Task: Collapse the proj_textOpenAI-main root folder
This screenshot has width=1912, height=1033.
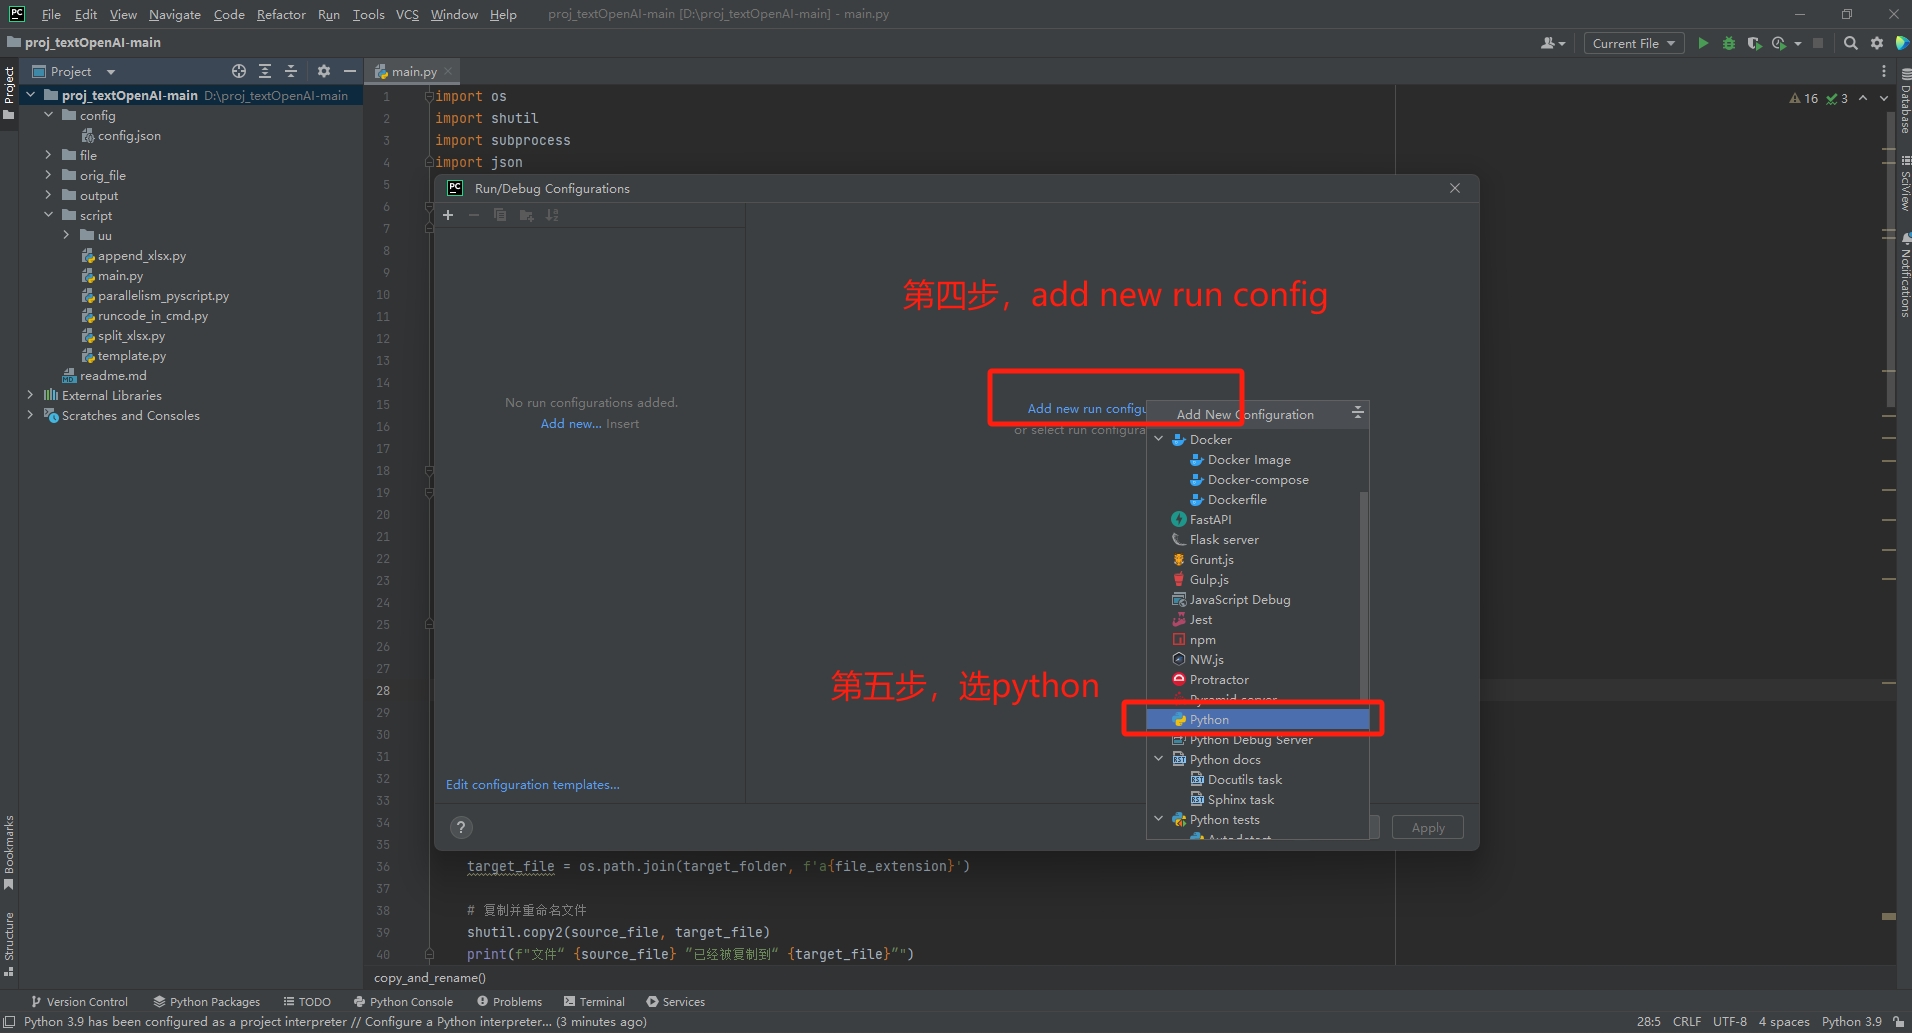Action: (x=30, y=95)
